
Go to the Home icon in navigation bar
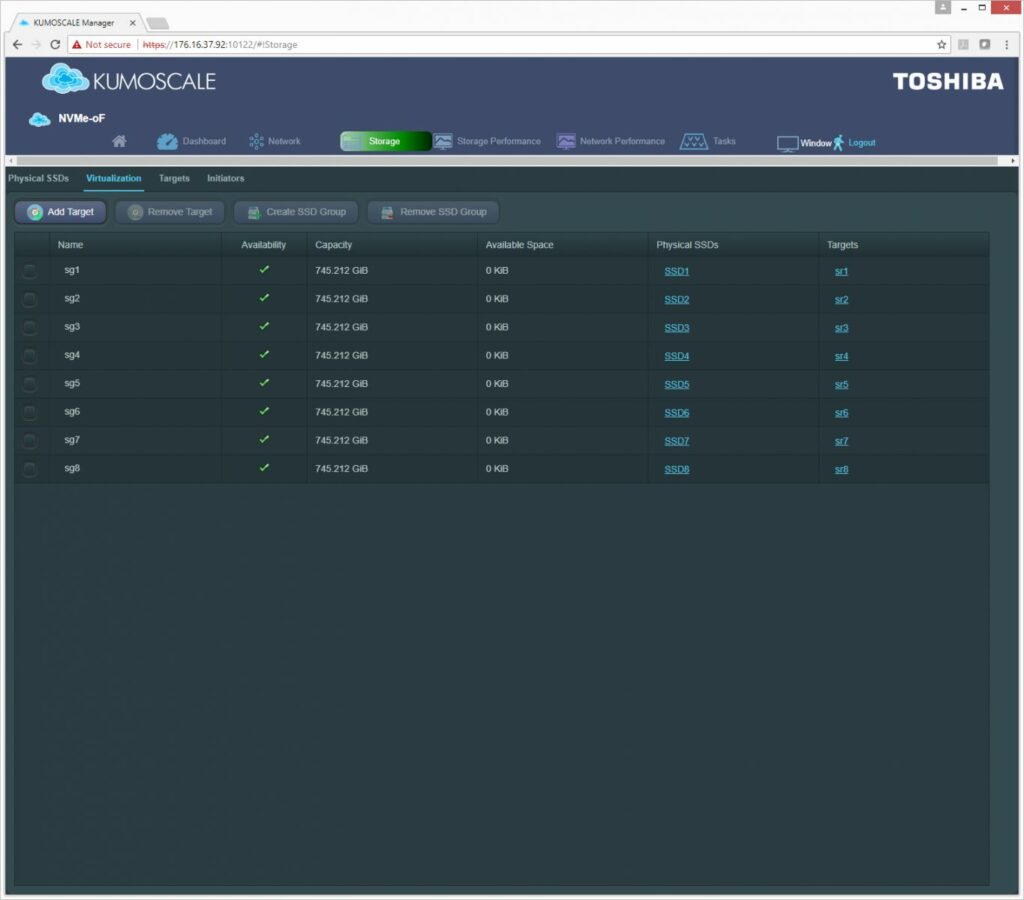[x=119, y=141]
